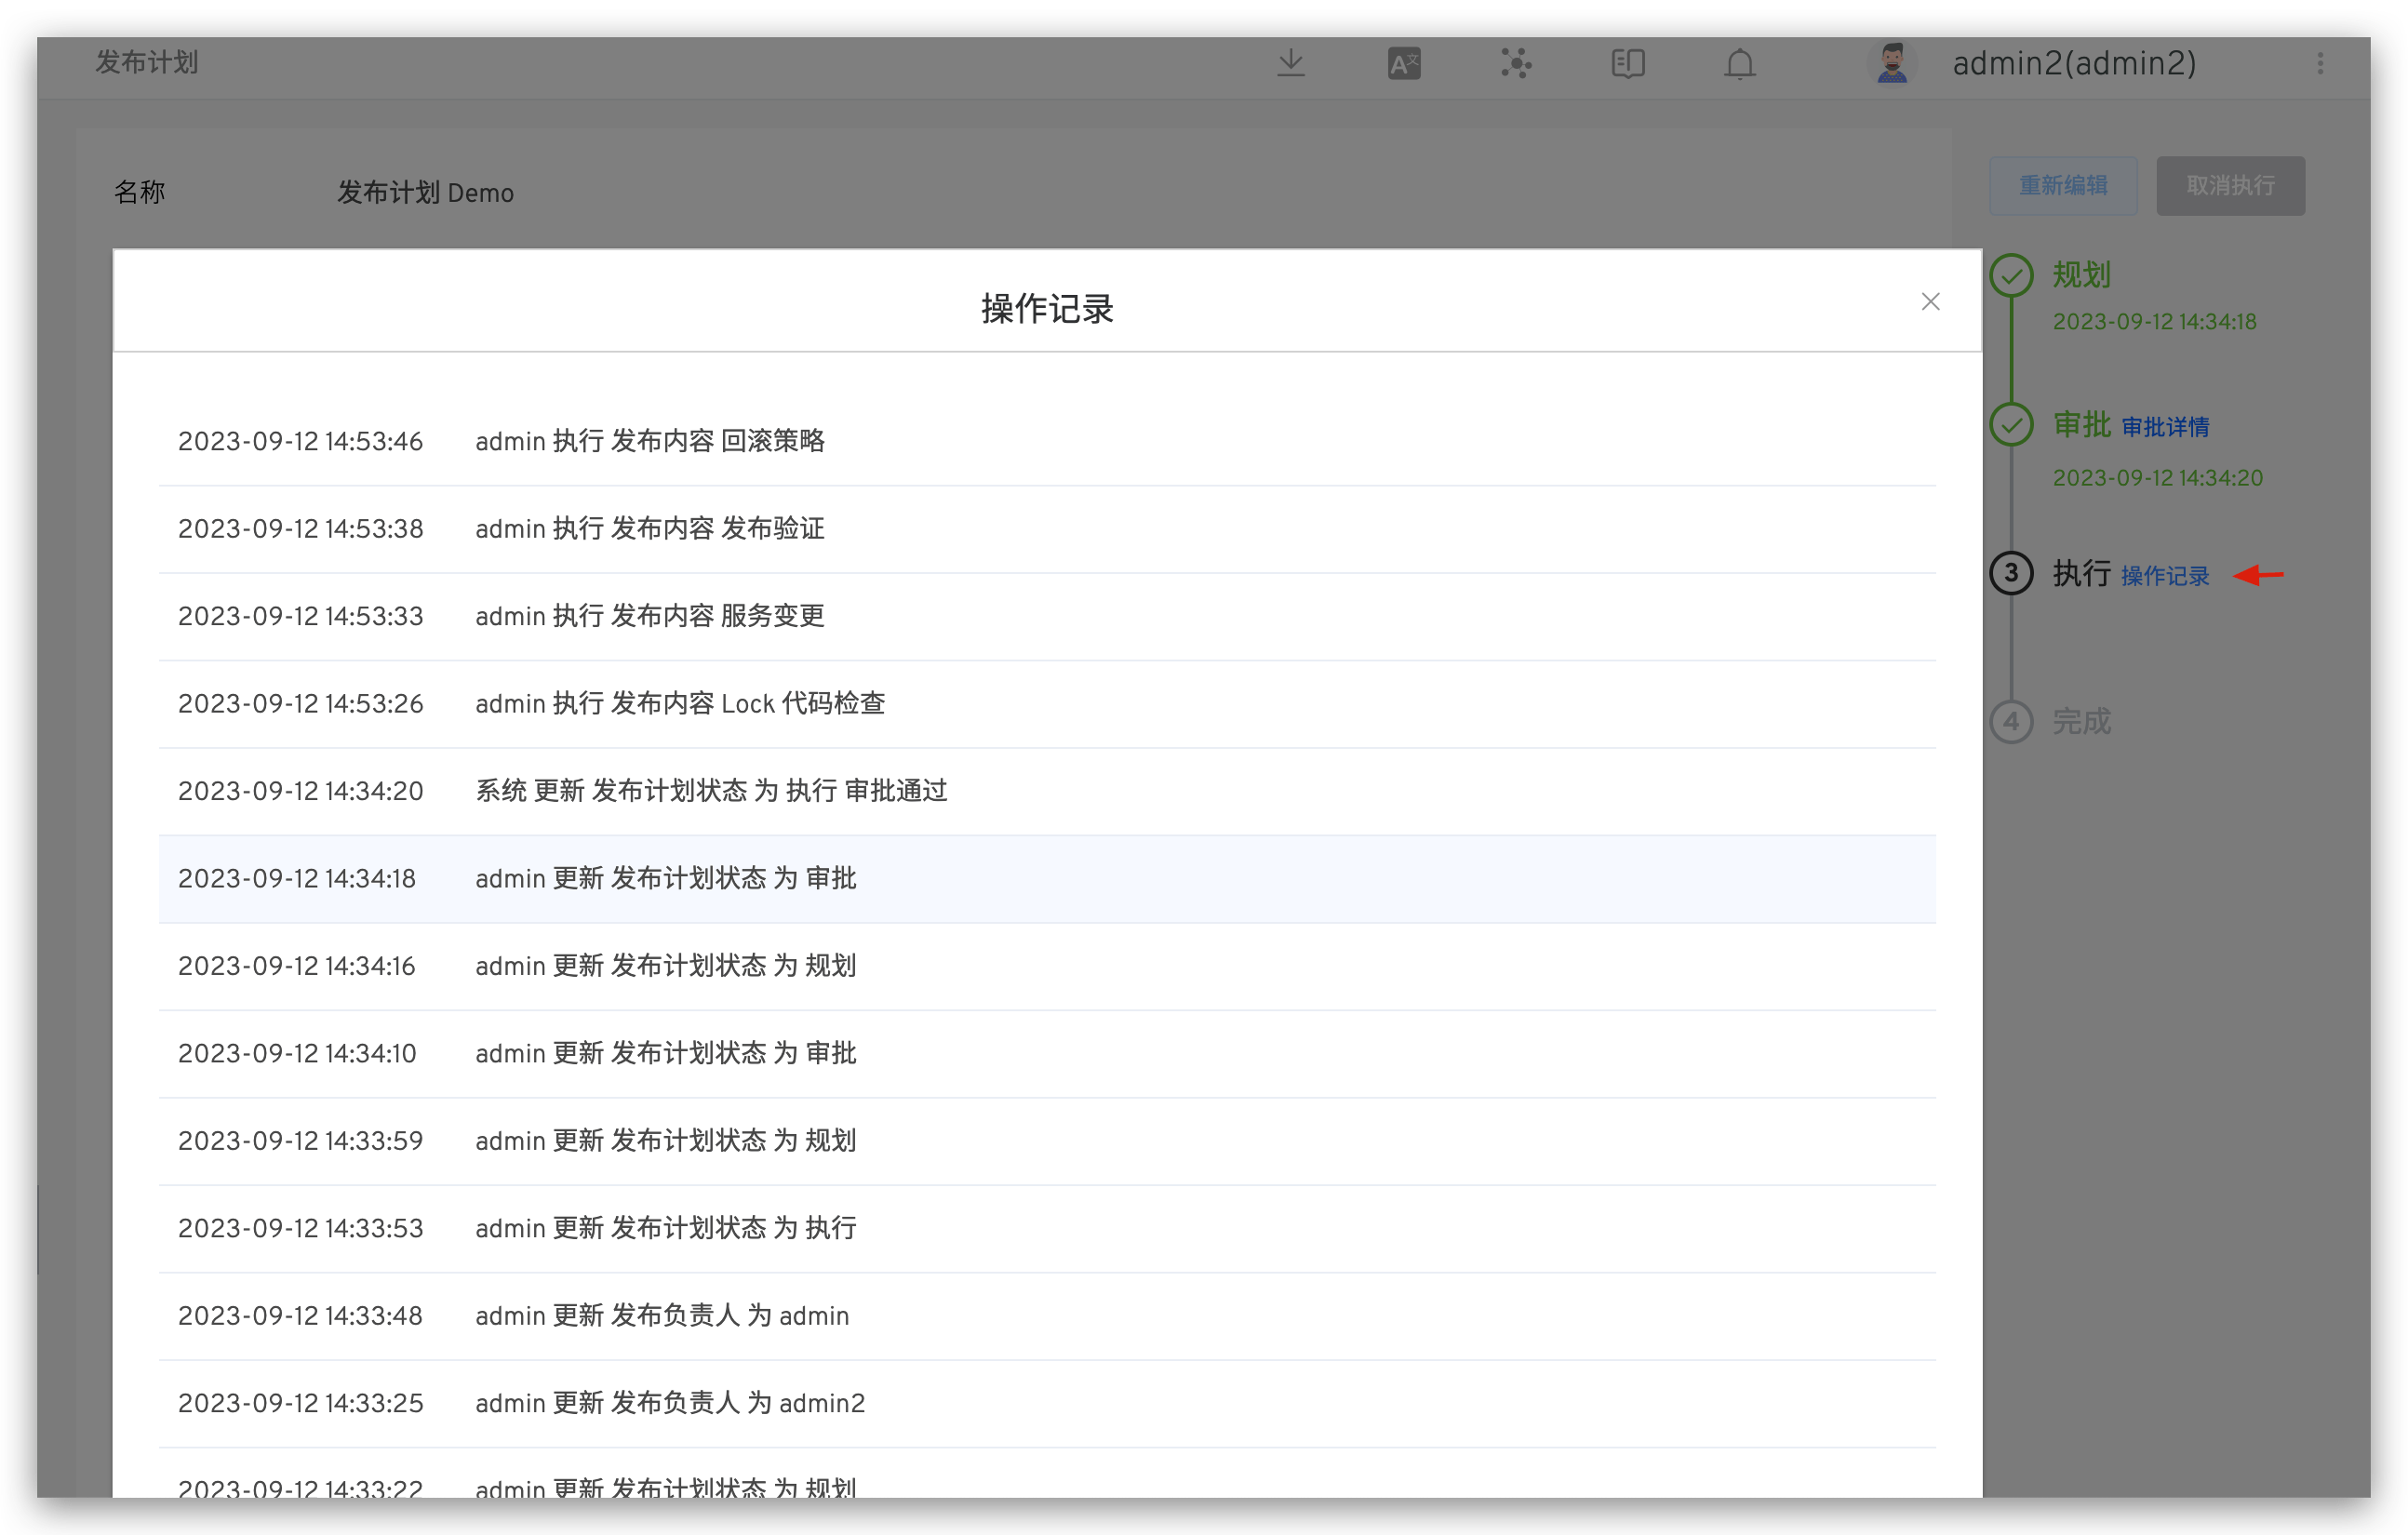Click the 发布计划 page title
2408x1535 pixels.
pos(146,62)
